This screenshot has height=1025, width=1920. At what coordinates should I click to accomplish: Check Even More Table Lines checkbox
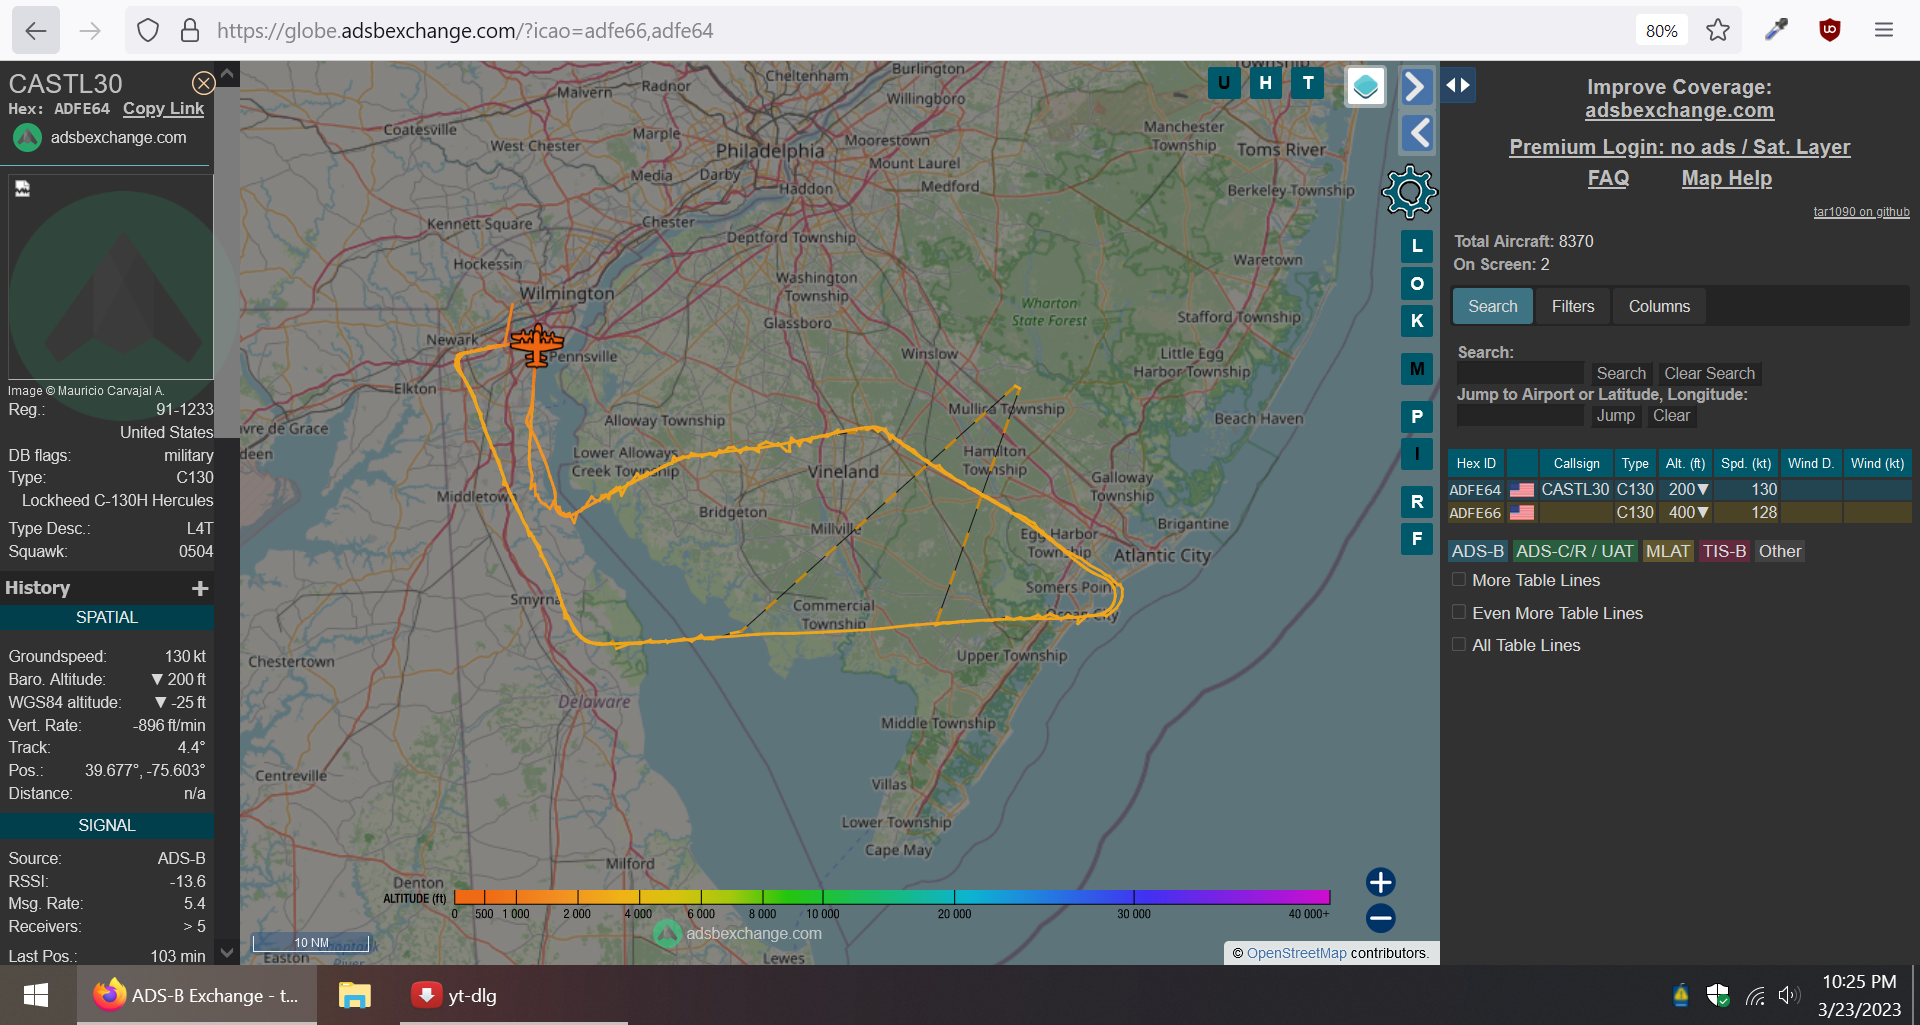[1459, 613]
